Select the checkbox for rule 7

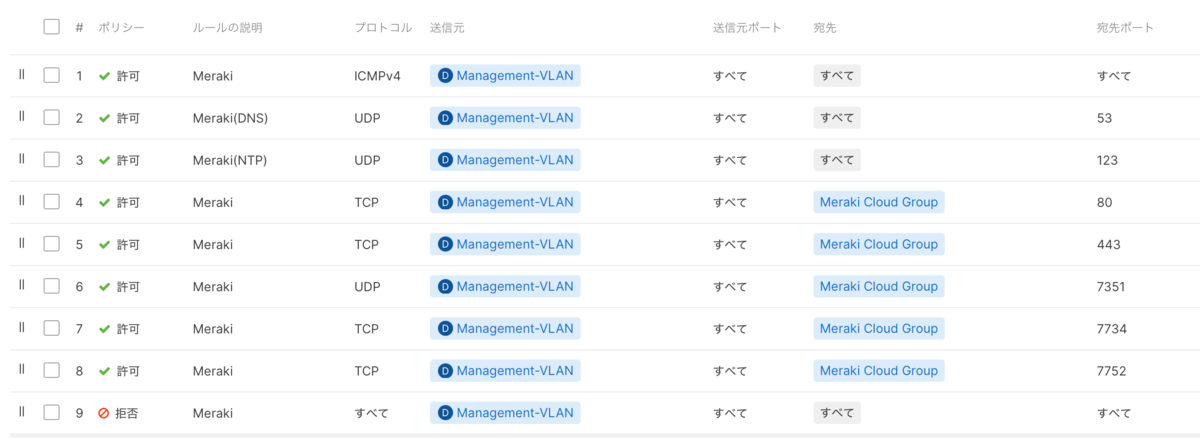tap(52, 327)
